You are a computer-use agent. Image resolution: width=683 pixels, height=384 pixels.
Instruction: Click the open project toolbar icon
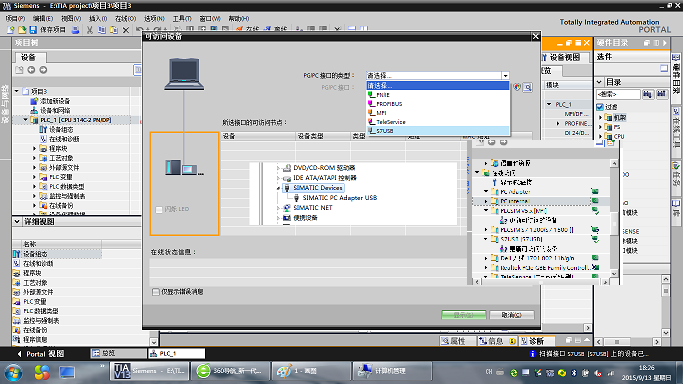[22, 30]
